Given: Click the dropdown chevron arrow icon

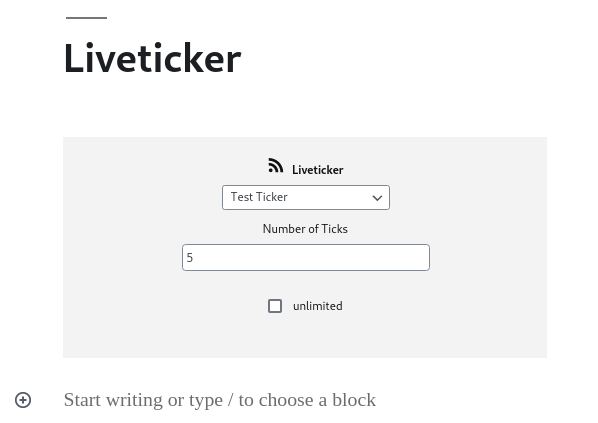Looking at the screenshot, I should pyautogui.click(x=377, y=198).
